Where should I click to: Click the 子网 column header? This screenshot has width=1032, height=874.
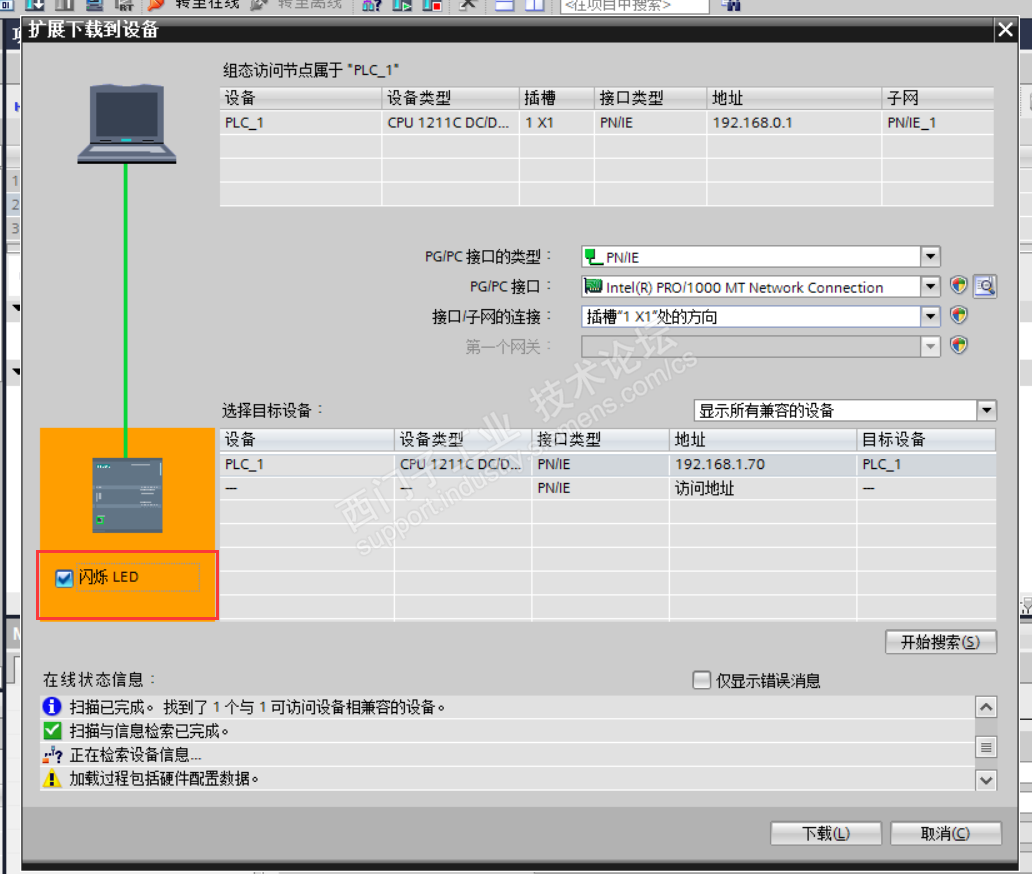click(937, 98)
